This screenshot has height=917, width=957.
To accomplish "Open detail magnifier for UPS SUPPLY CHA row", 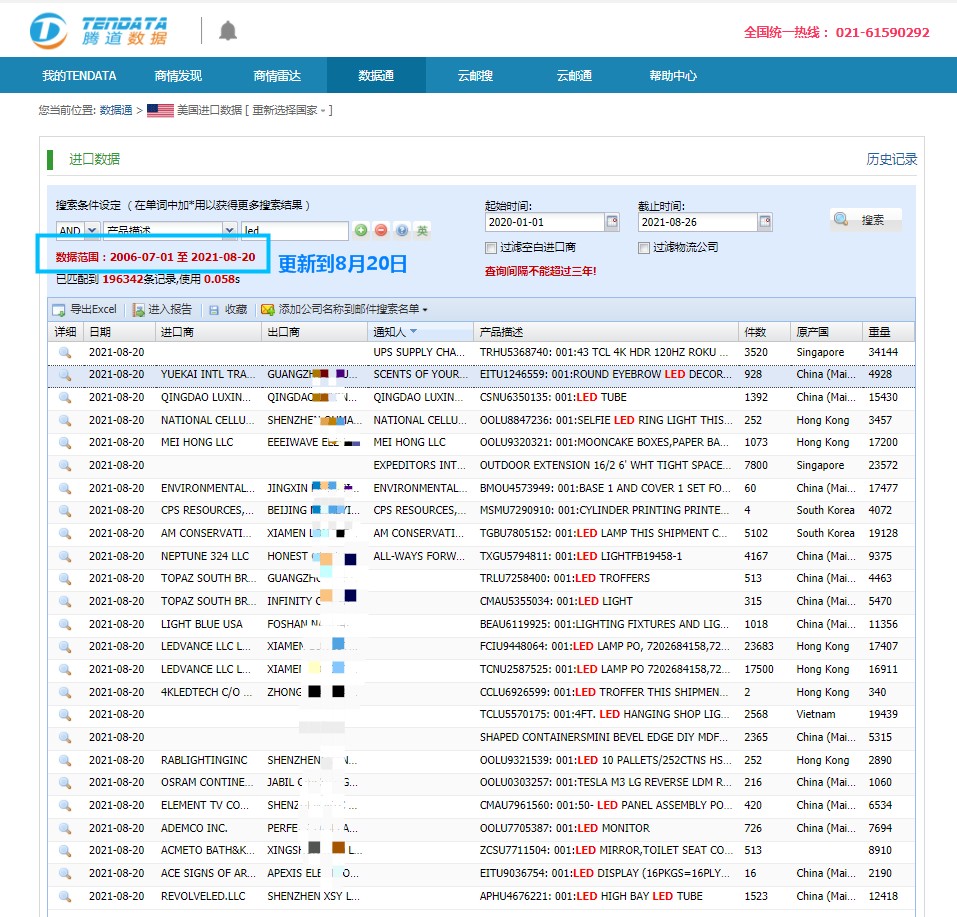I will 65,352.
